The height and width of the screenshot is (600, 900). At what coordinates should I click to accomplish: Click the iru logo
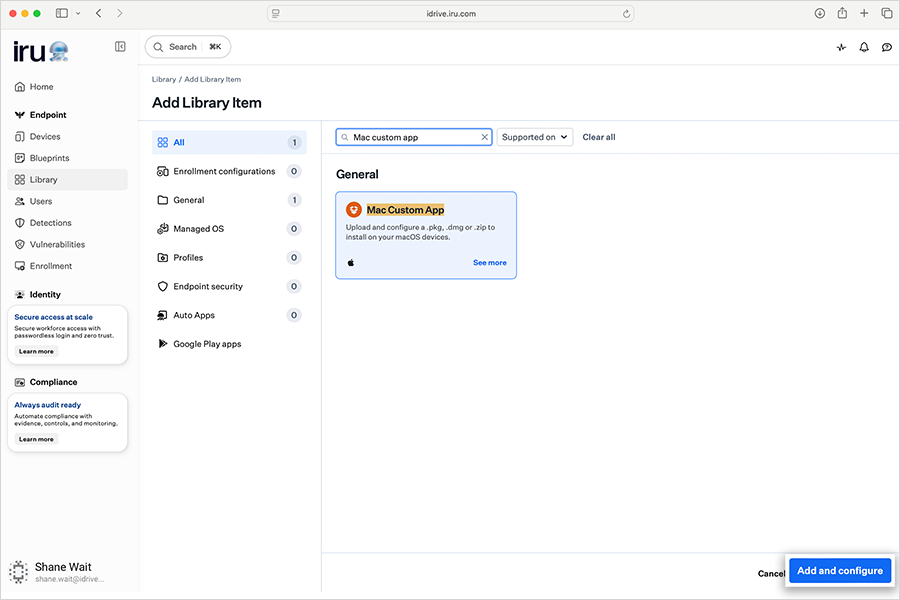pos(41,52)
